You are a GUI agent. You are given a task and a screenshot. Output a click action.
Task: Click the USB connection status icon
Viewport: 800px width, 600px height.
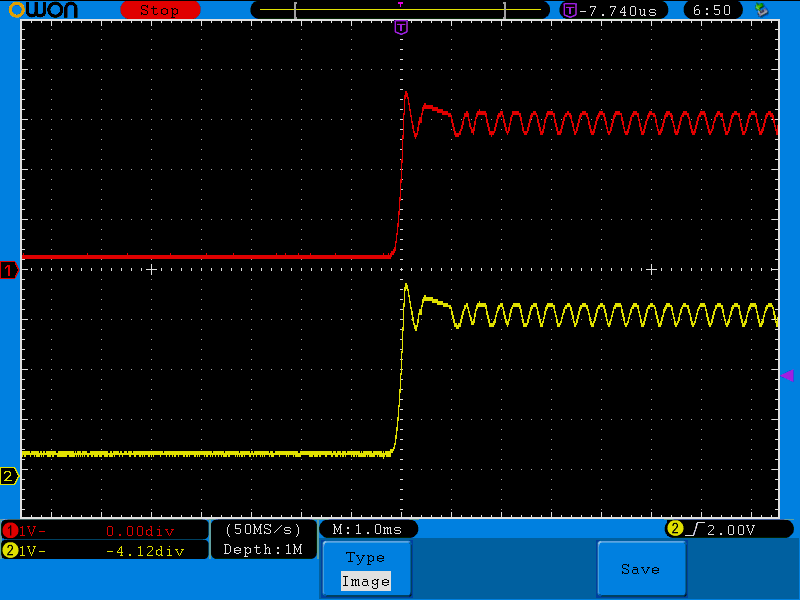763,10
